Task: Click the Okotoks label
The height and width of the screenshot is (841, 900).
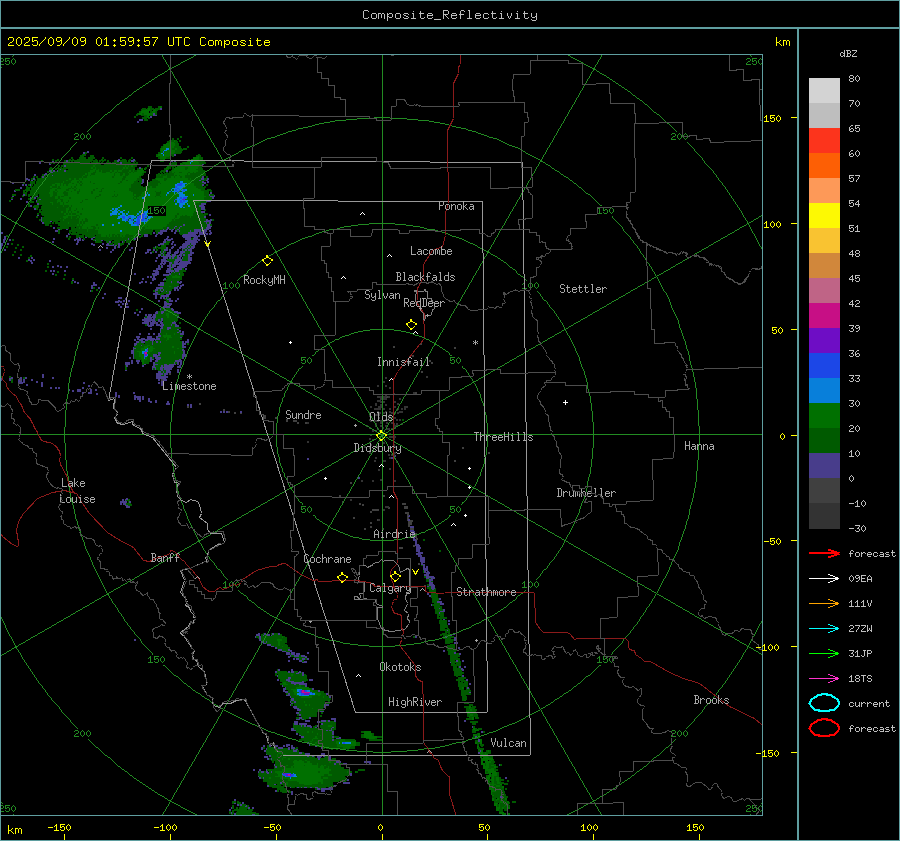Action: pyautogui.click(x=400, y=667)
